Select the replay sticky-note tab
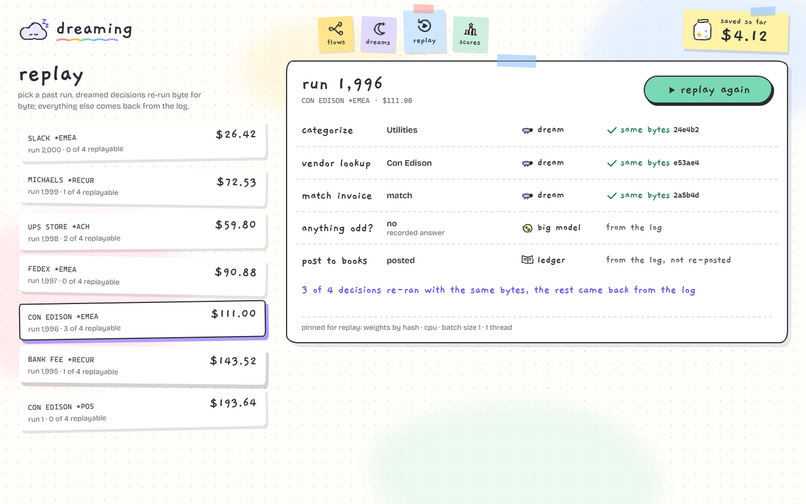The image size is (806, 504). point(424,32)
